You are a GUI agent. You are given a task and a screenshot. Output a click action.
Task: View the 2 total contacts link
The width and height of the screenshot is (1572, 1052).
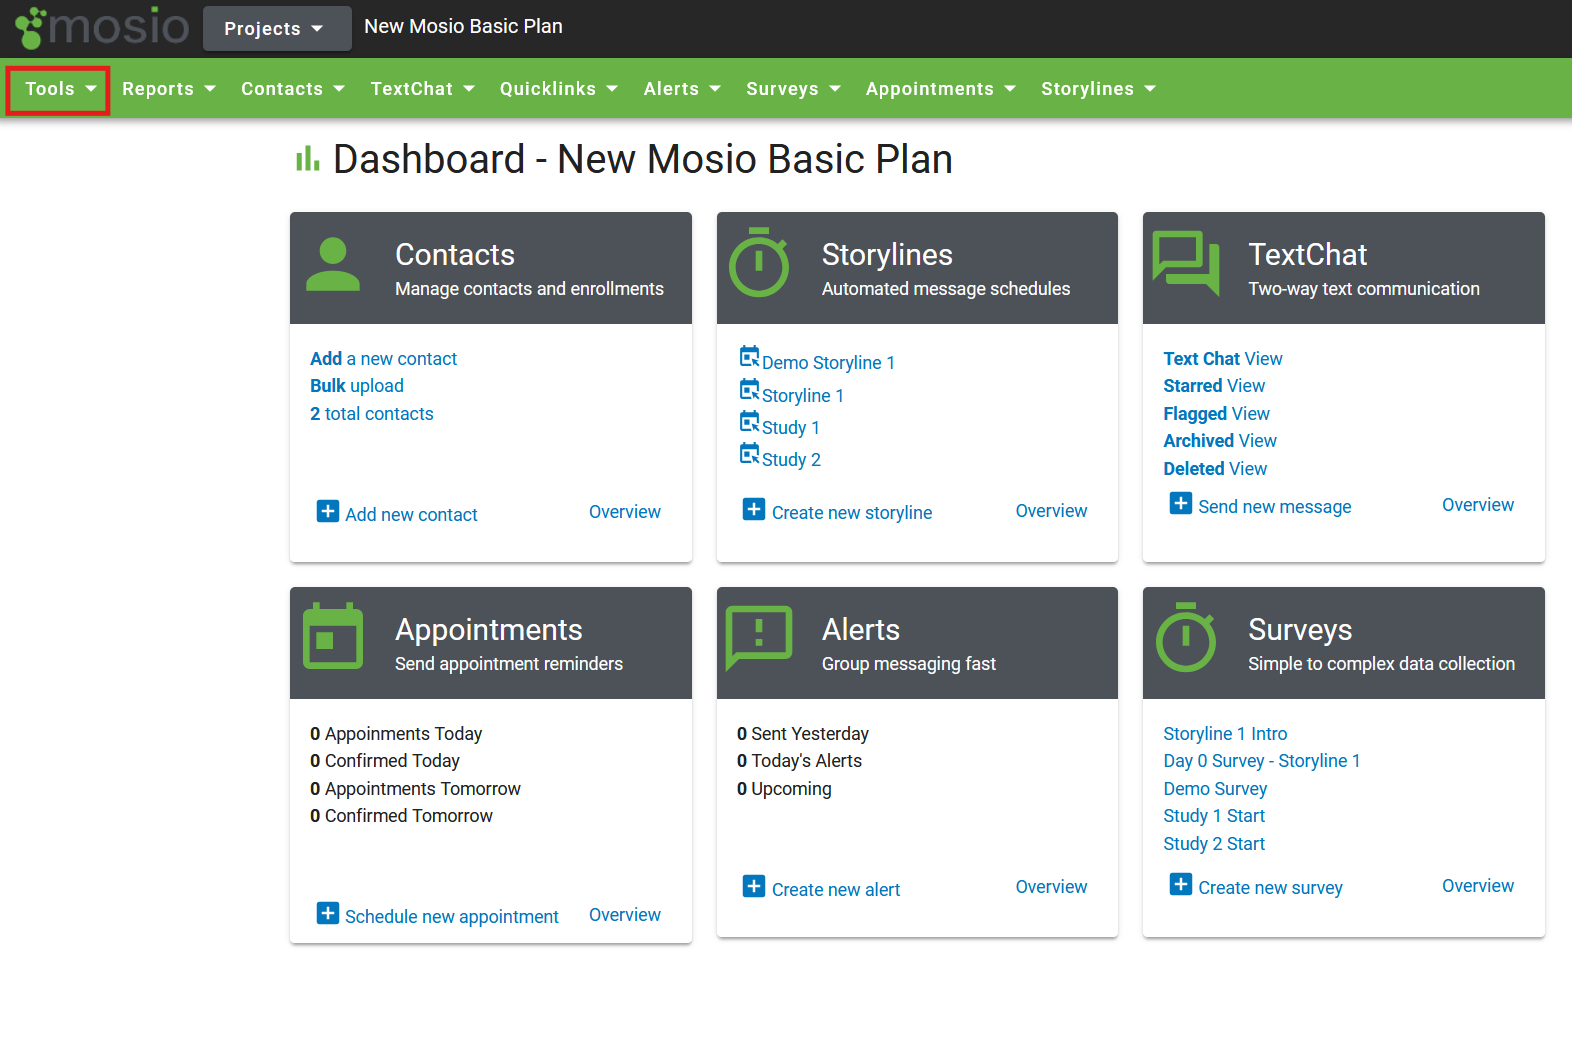372,414
